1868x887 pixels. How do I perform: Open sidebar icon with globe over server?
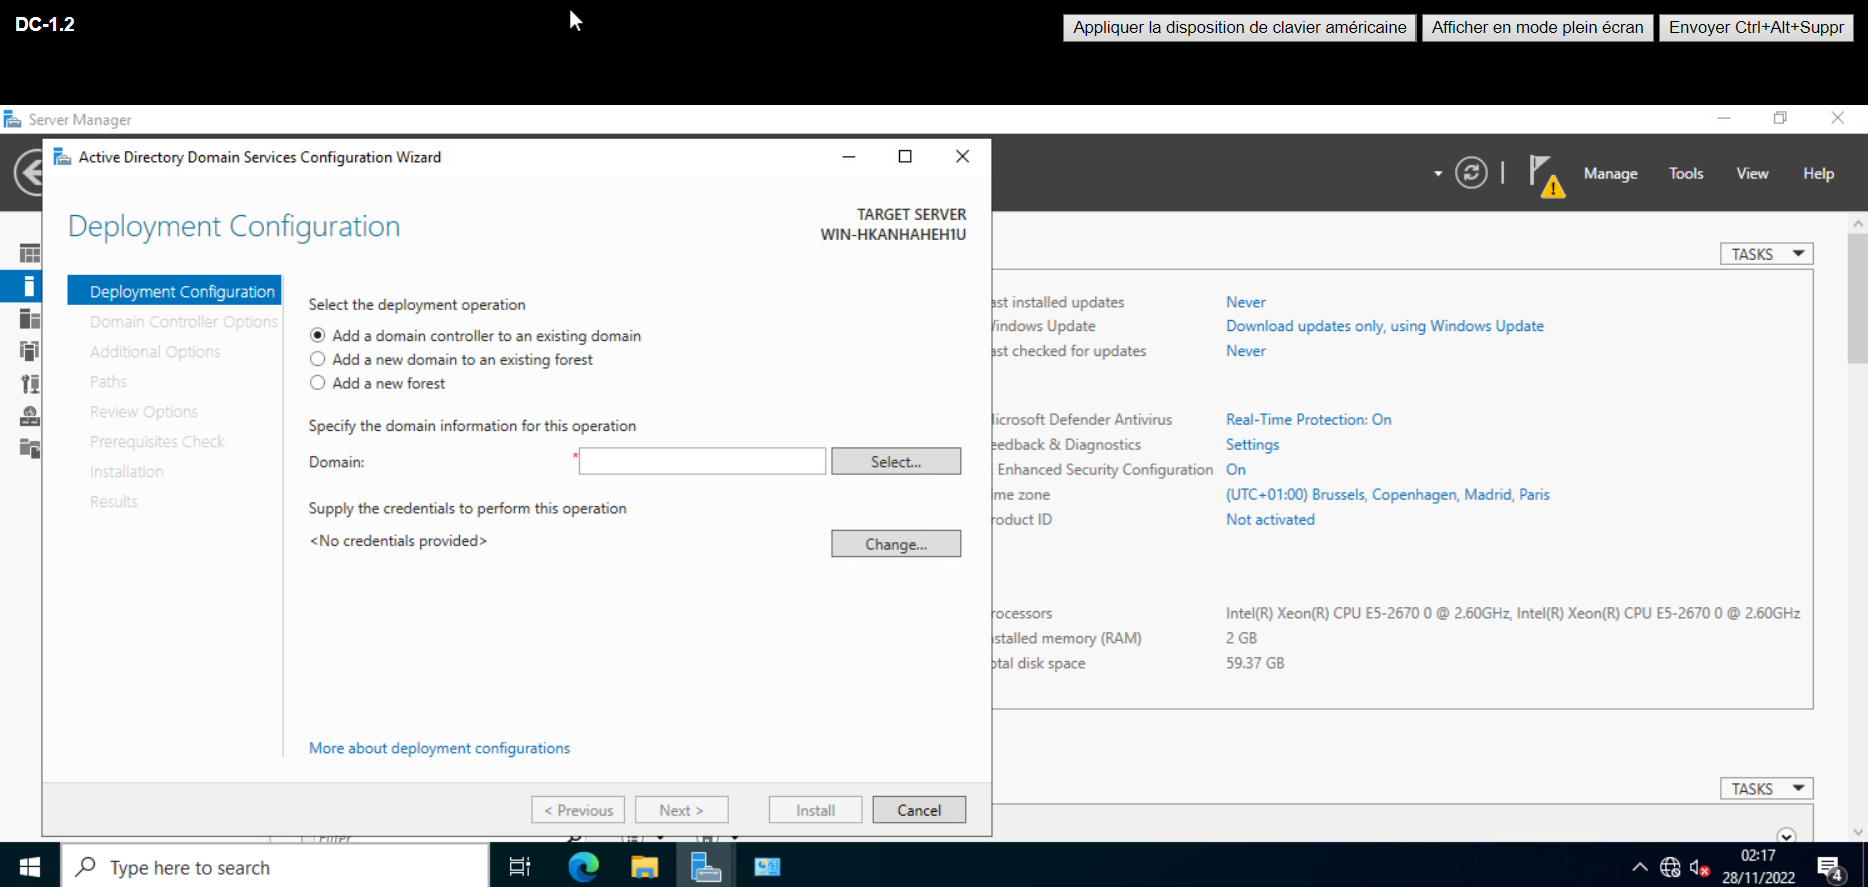[30, 415]
